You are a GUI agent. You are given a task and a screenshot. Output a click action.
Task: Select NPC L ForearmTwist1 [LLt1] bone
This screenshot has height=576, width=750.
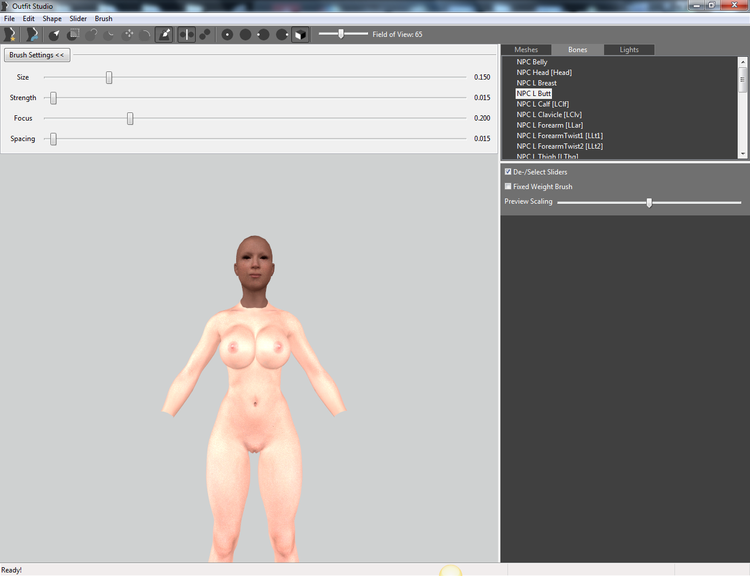pyautogui.click(x=560, y=136)
